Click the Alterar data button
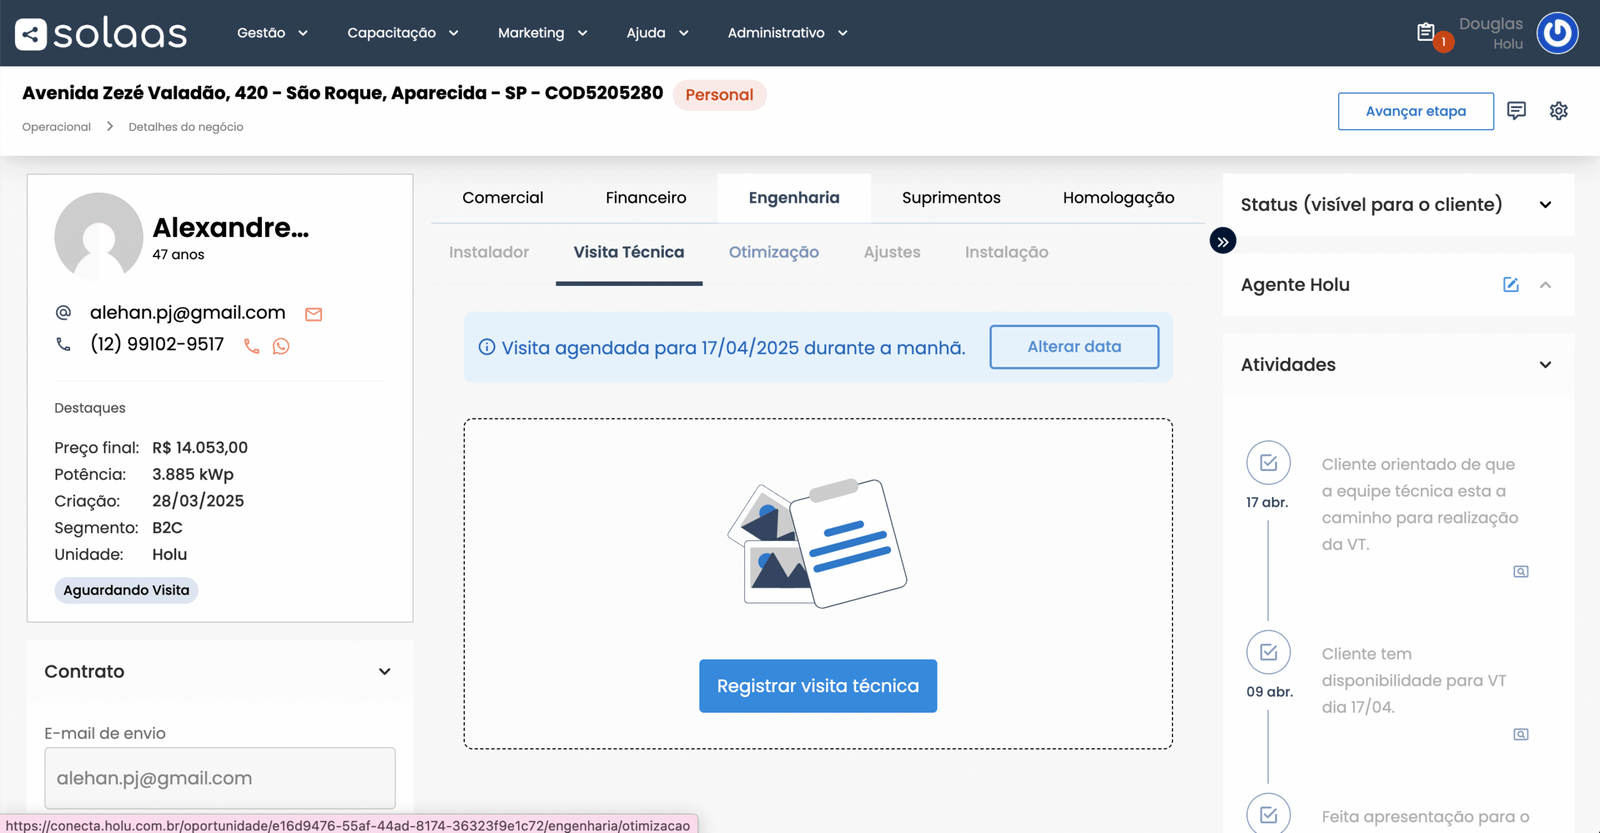Image resolution: width=1600 pixels, height=833 pixels. click(1074, 347)
